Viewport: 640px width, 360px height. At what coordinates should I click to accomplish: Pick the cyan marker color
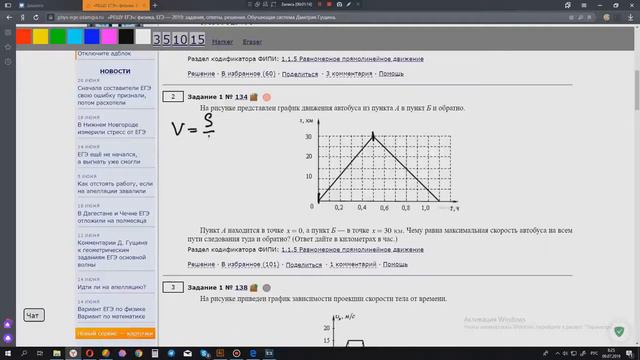point(75,37)
